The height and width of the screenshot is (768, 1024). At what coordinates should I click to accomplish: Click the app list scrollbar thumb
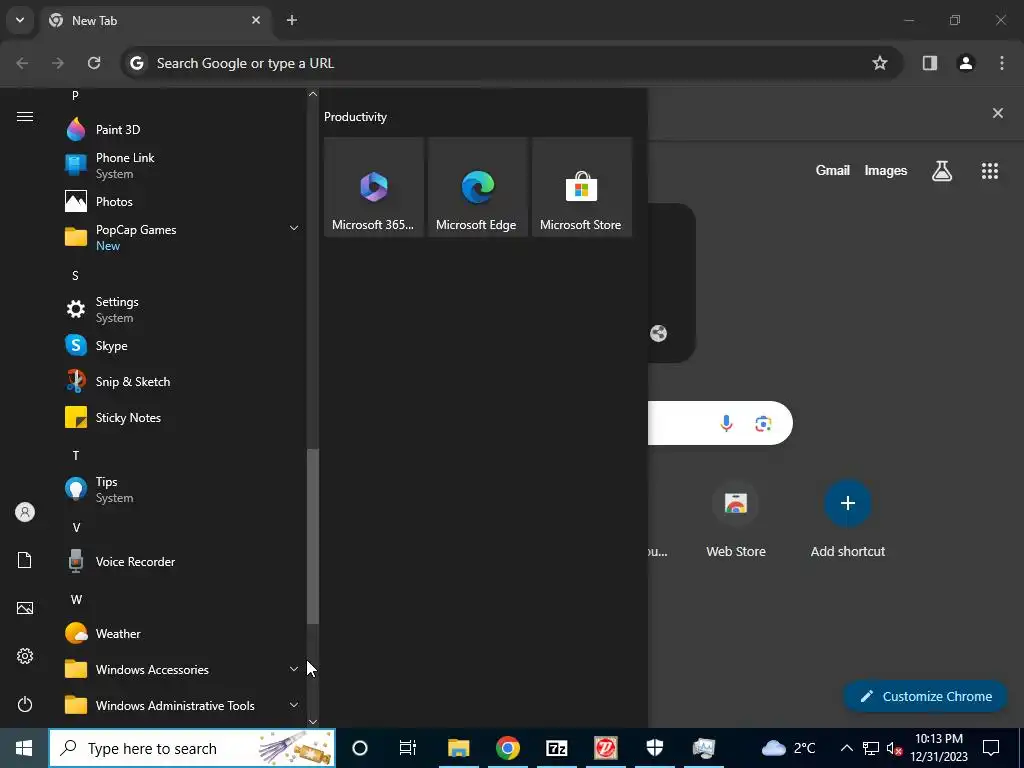pyautogui.click(x=313, y=536)
